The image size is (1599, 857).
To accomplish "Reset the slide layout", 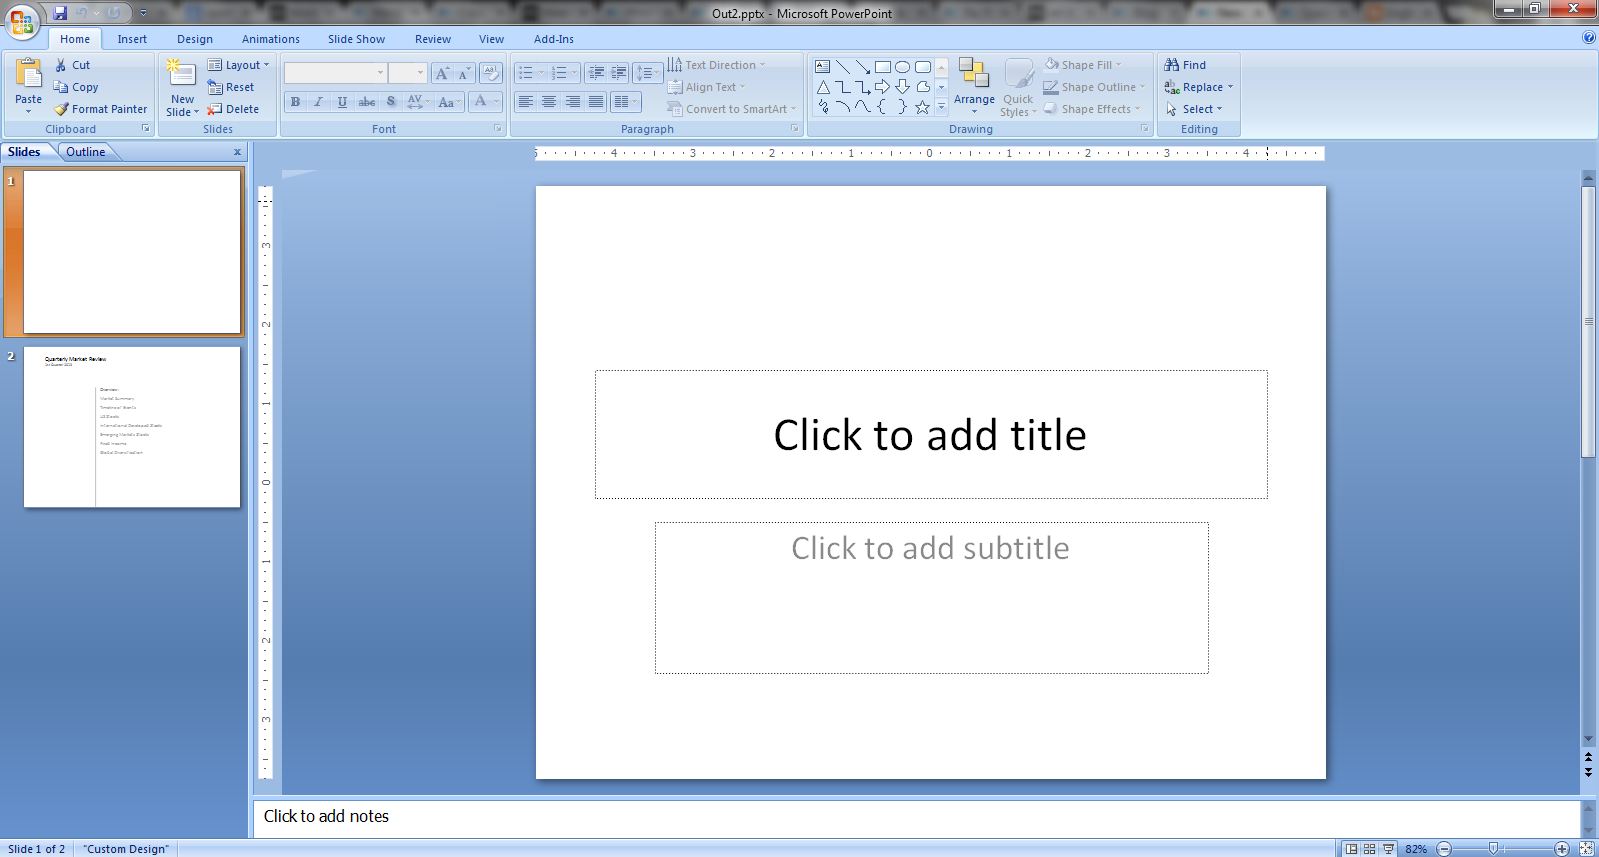I will point(232,87).
